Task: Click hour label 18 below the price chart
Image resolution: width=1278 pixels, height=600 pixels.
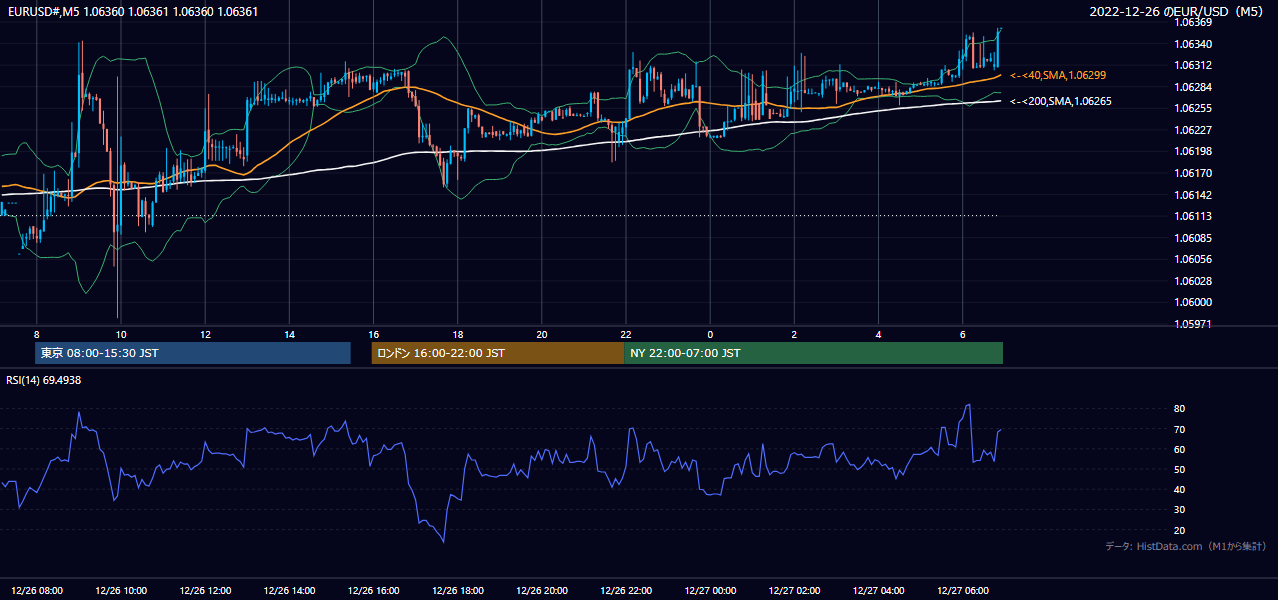Action: [458, 334]
